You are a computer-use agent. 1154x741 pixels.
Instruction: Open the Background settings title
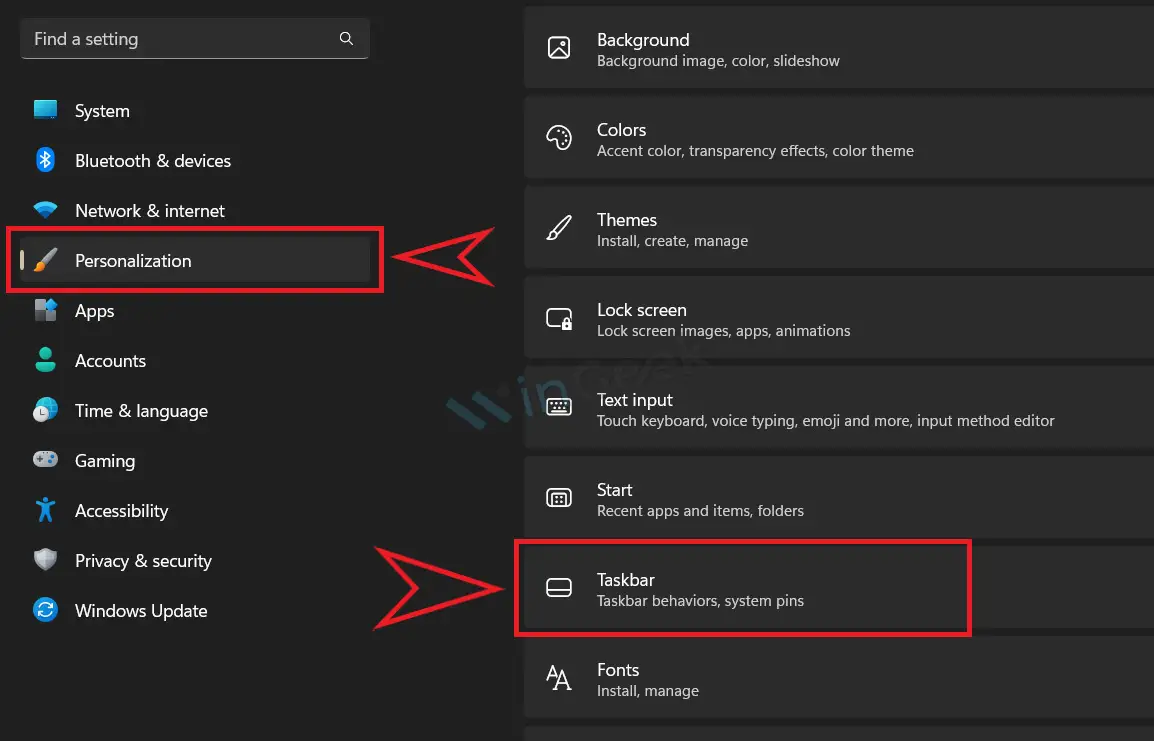point(643,40)
